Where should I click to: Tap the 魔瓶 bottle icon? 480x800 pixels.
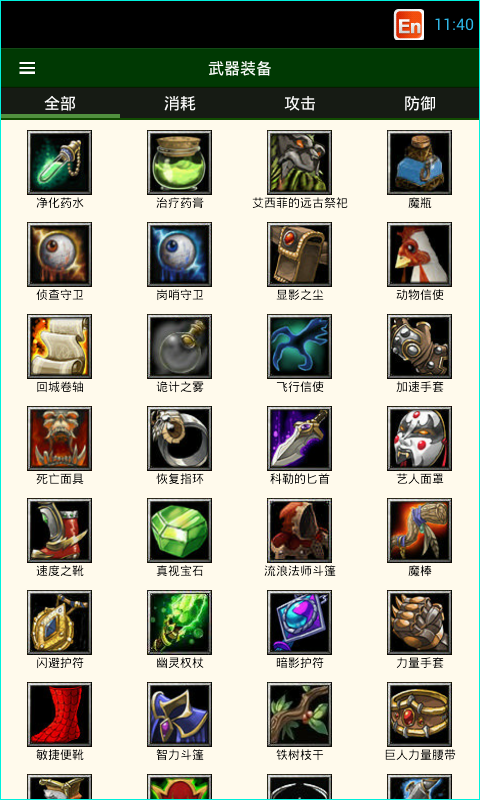pos(419,162)
